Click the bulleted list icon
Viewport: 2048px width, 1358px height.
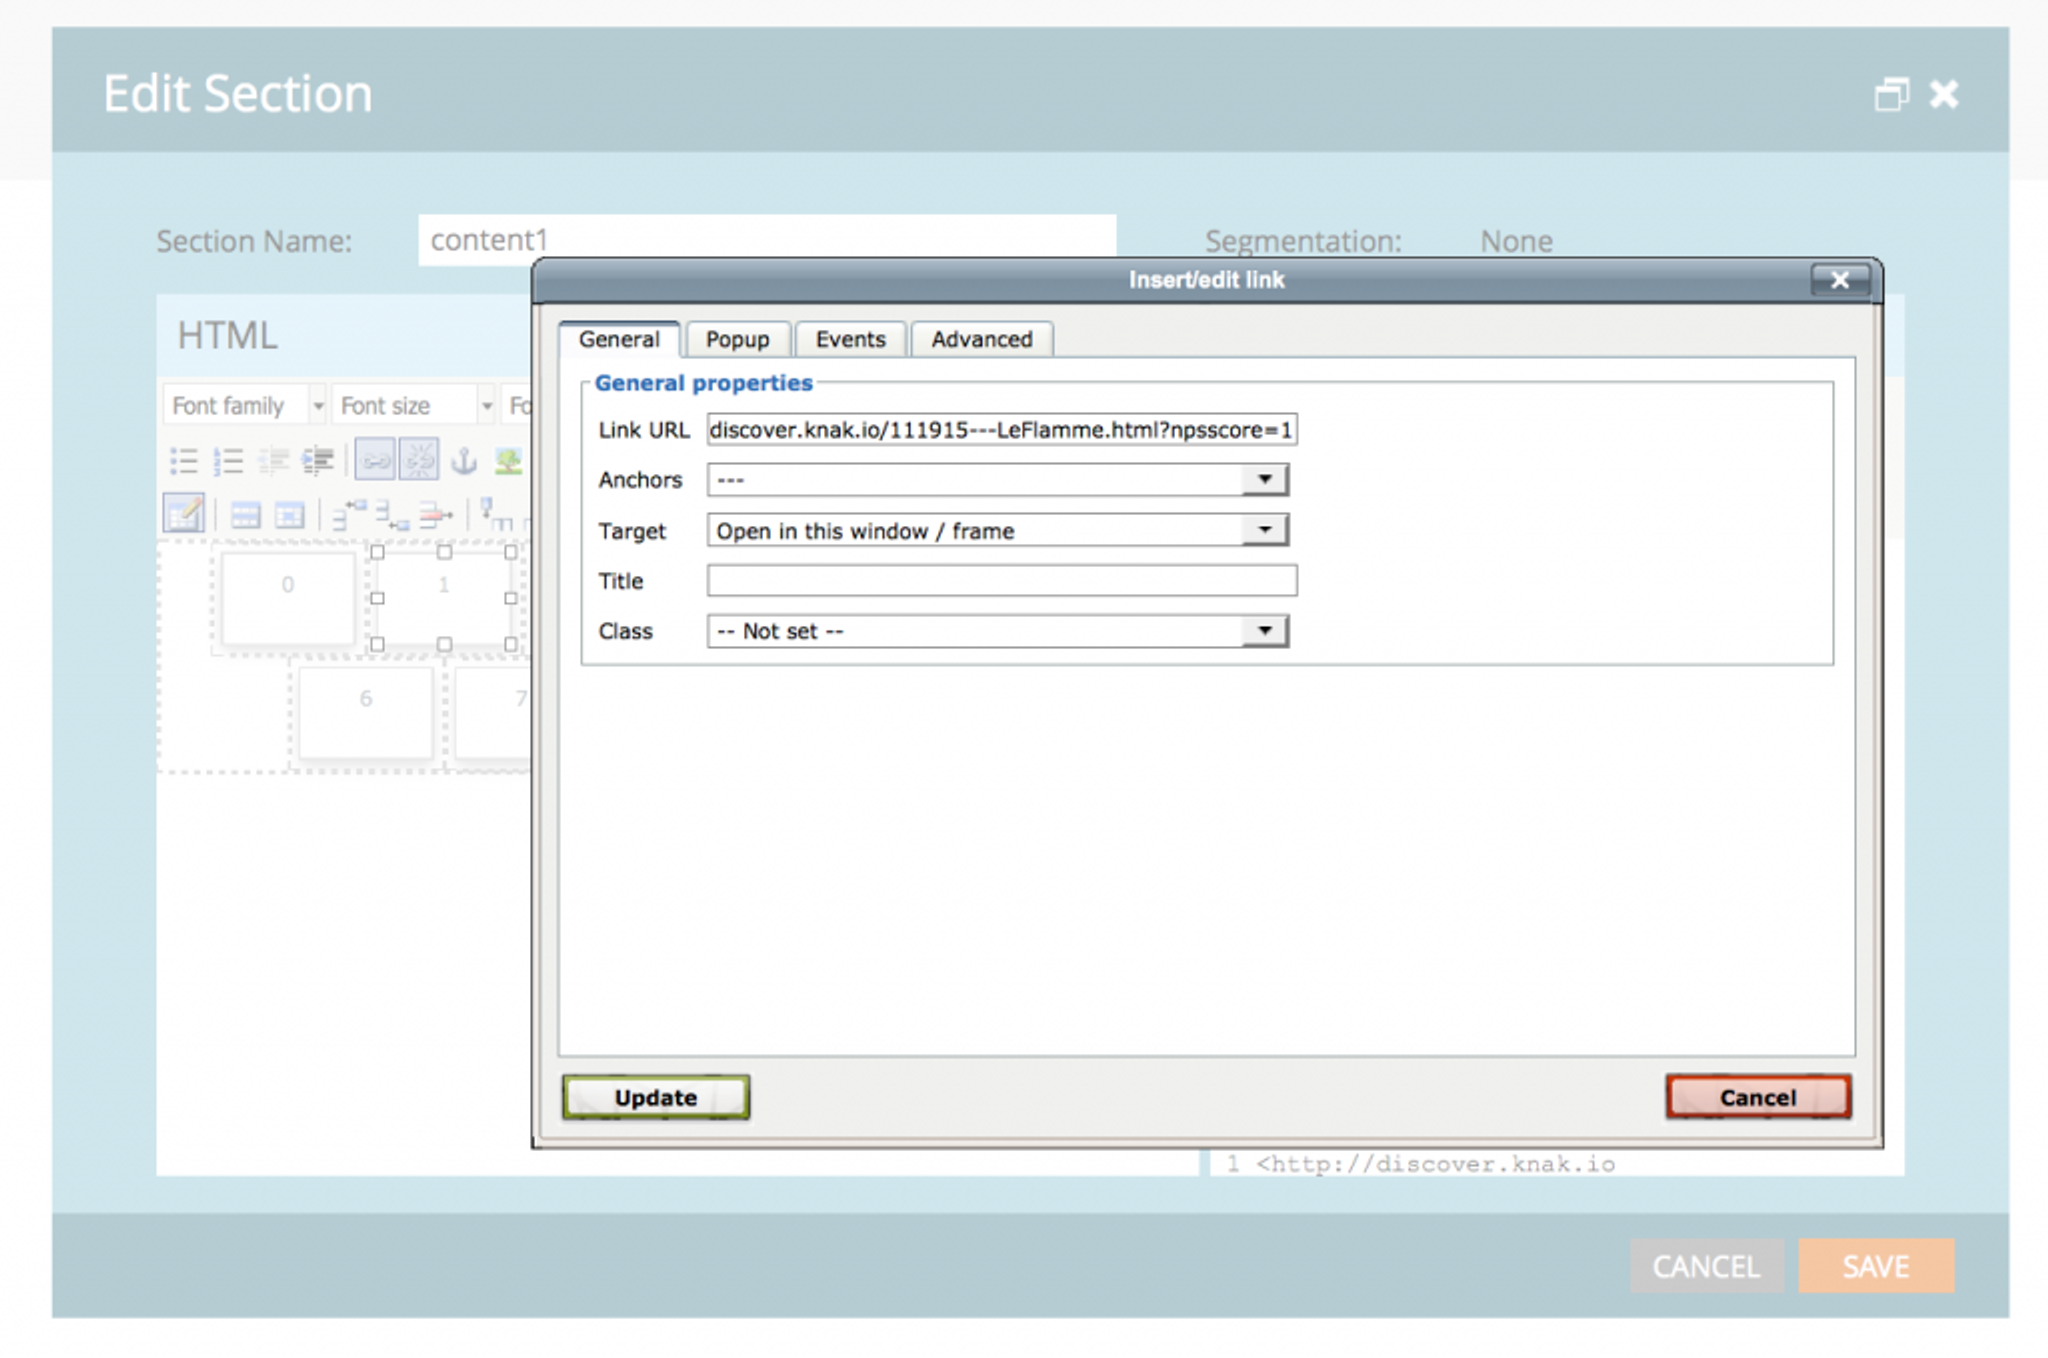point(184,461)
